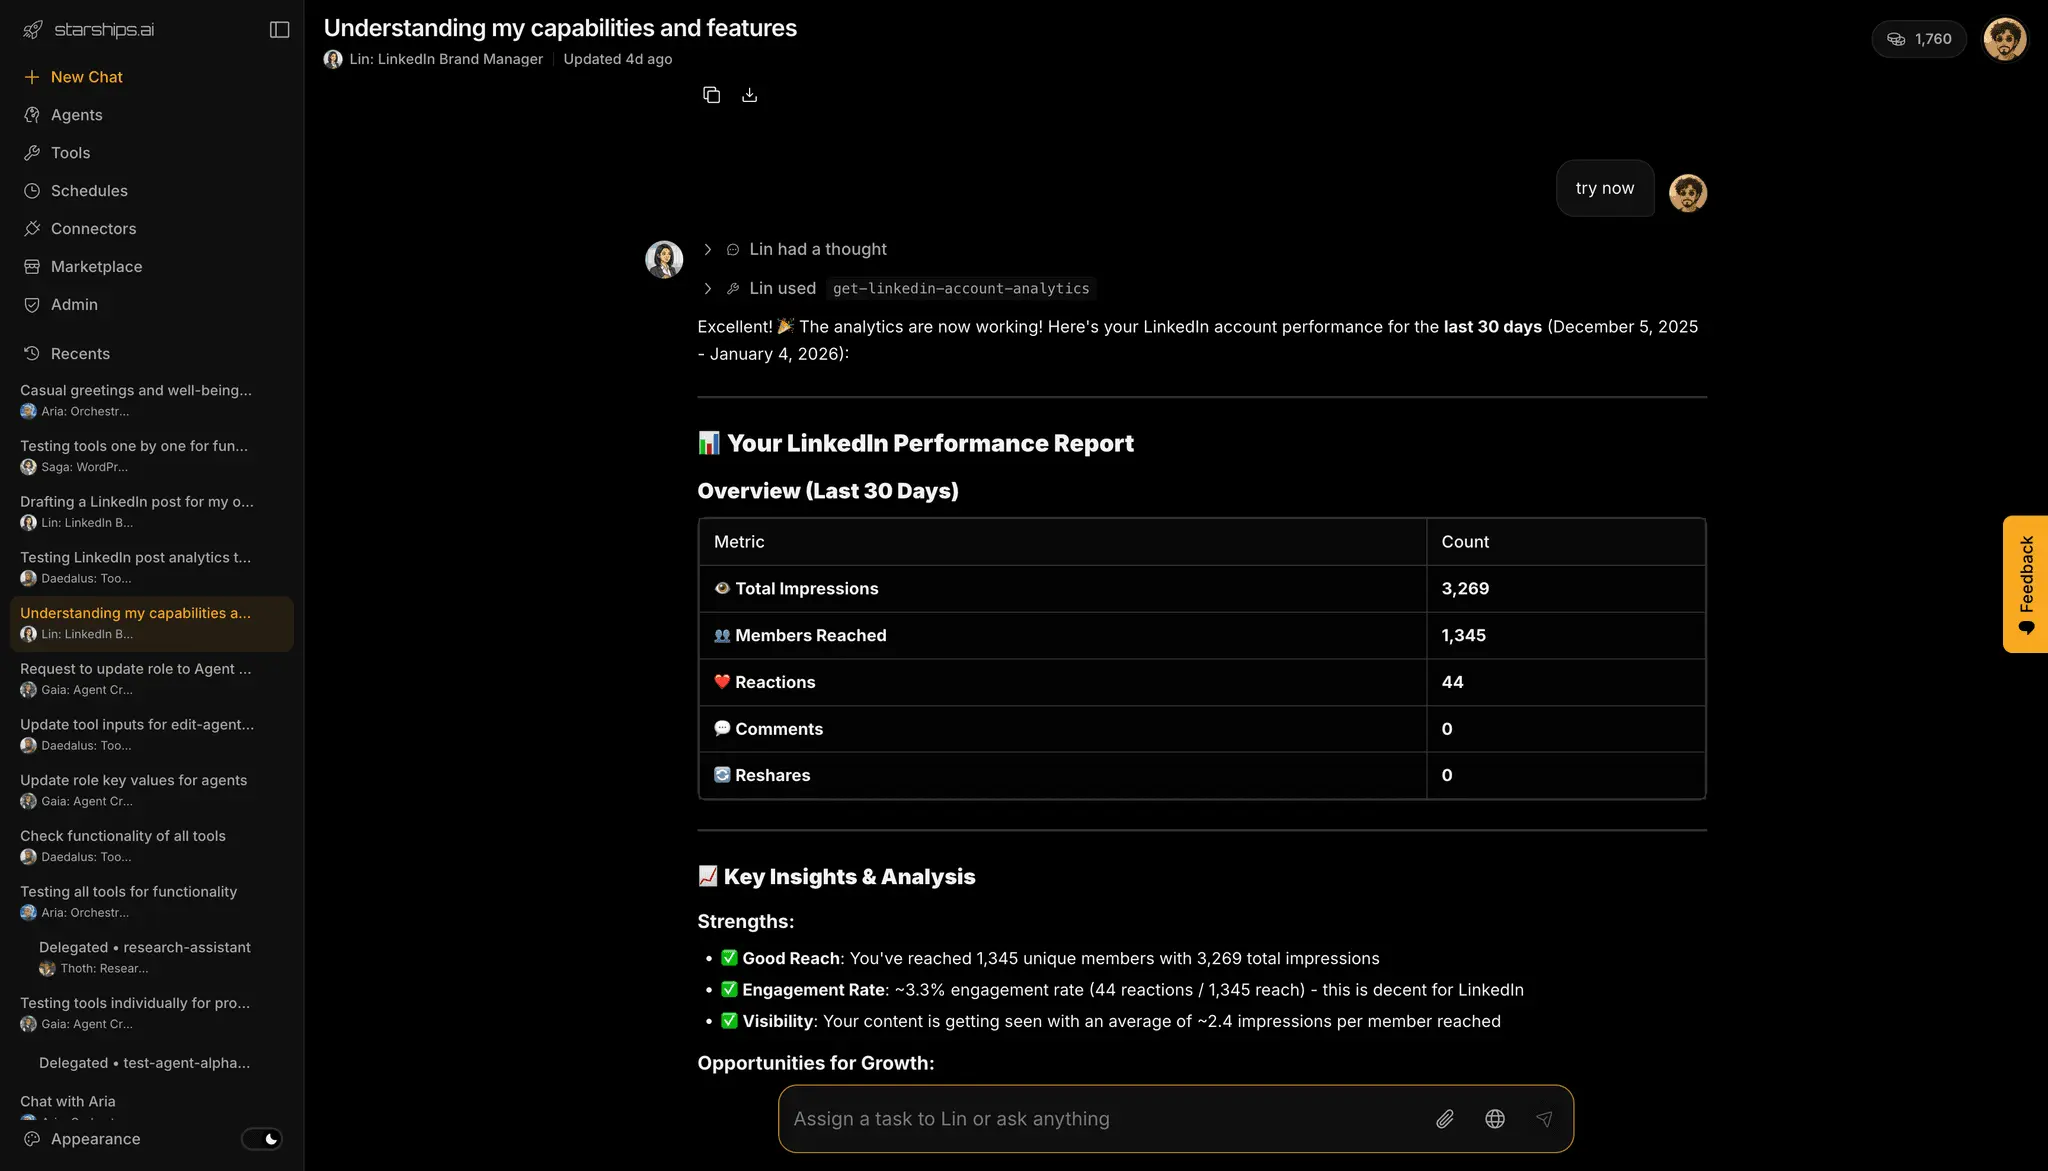Open the credits balance 1,760 badge
The width and height of the screenshot is (2048, 1171).
1919,39
